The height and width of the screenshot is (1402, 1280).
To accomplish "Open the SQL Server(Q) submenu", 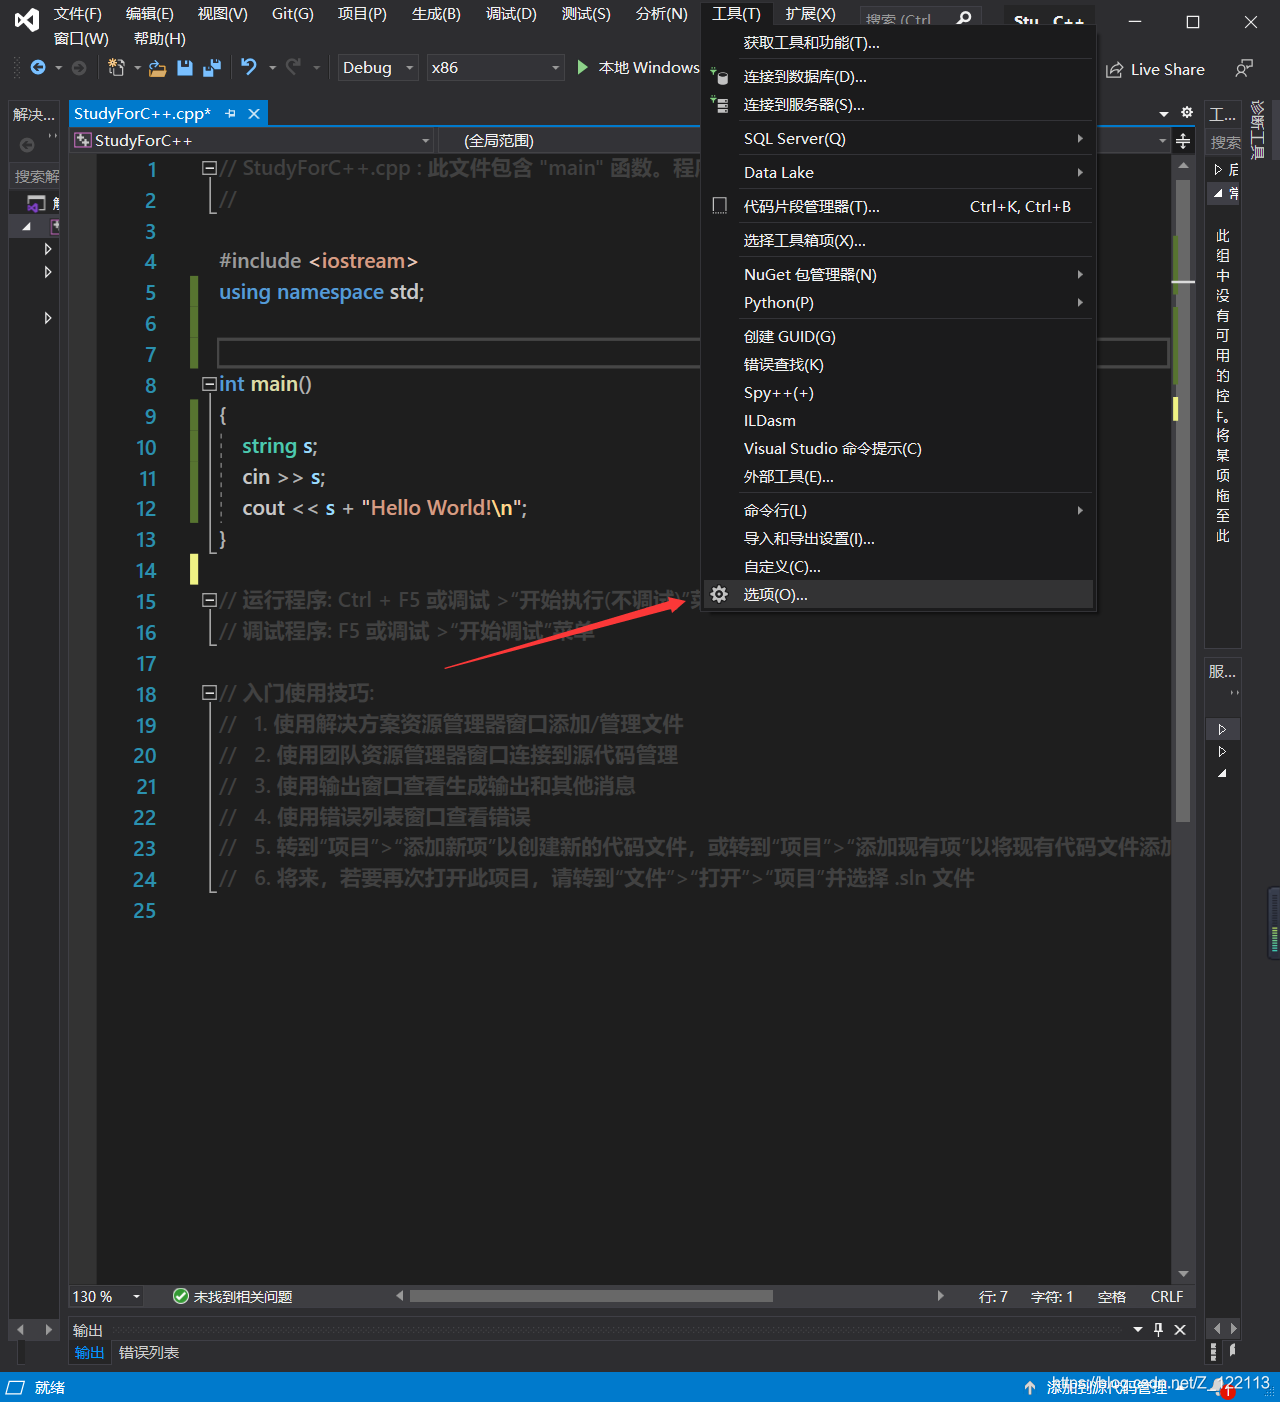I will point(898,139).
